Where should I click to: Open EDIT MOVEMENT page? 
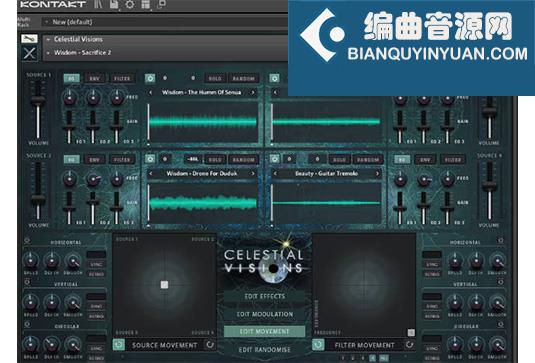pyautogui.click(x=265, y=332)
